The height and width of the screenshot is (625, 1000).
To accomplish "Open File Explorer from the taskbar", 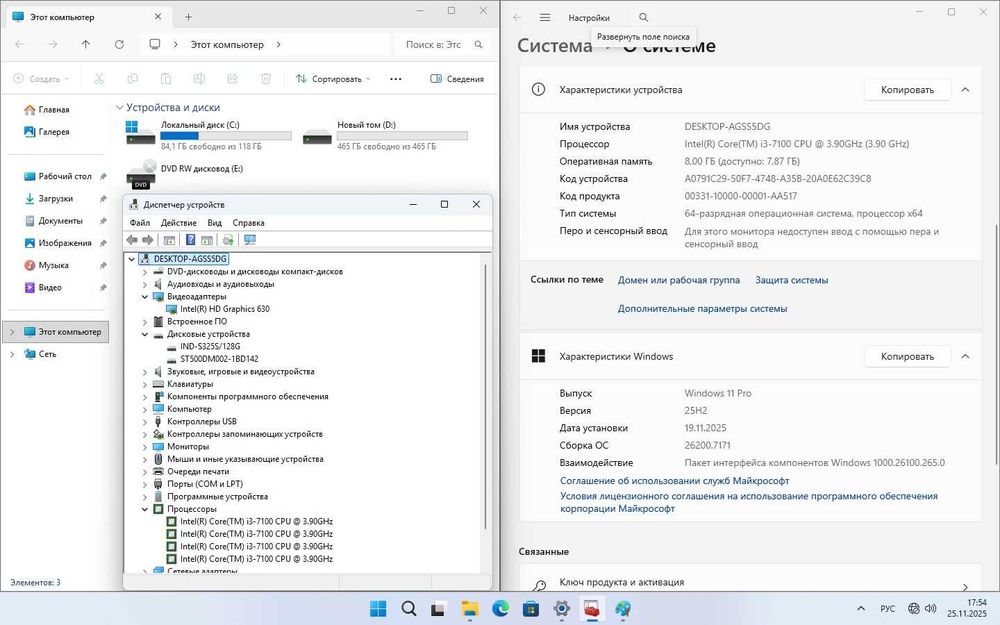I will tap(470, 608).
